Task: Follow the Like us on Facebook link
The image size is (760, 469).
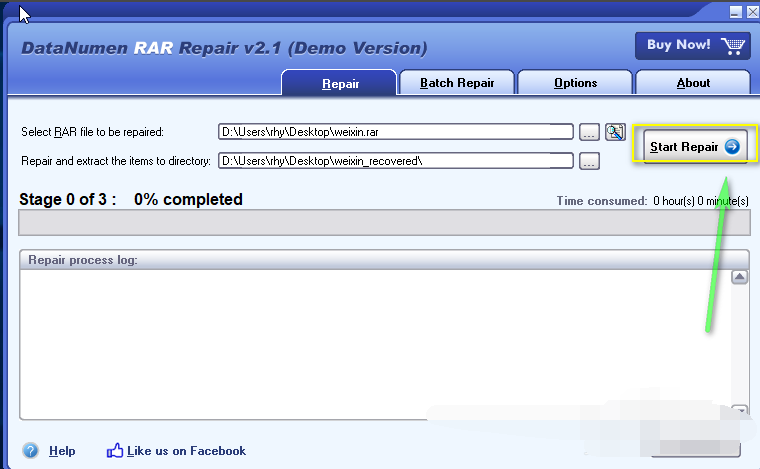Action: (x=188, y=451)
